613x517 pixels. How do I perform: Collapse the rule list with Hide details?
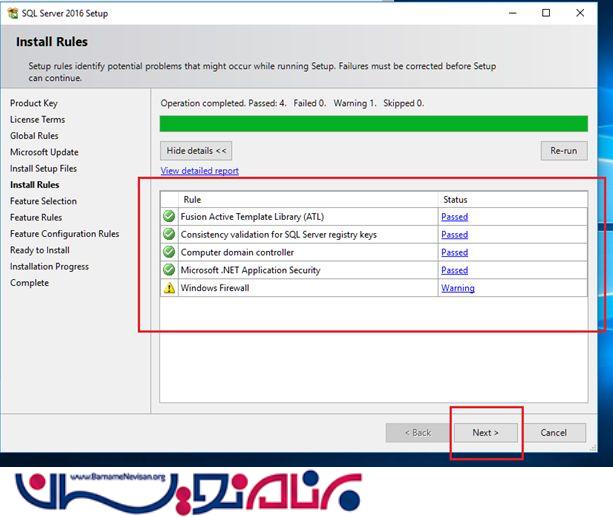198,151
